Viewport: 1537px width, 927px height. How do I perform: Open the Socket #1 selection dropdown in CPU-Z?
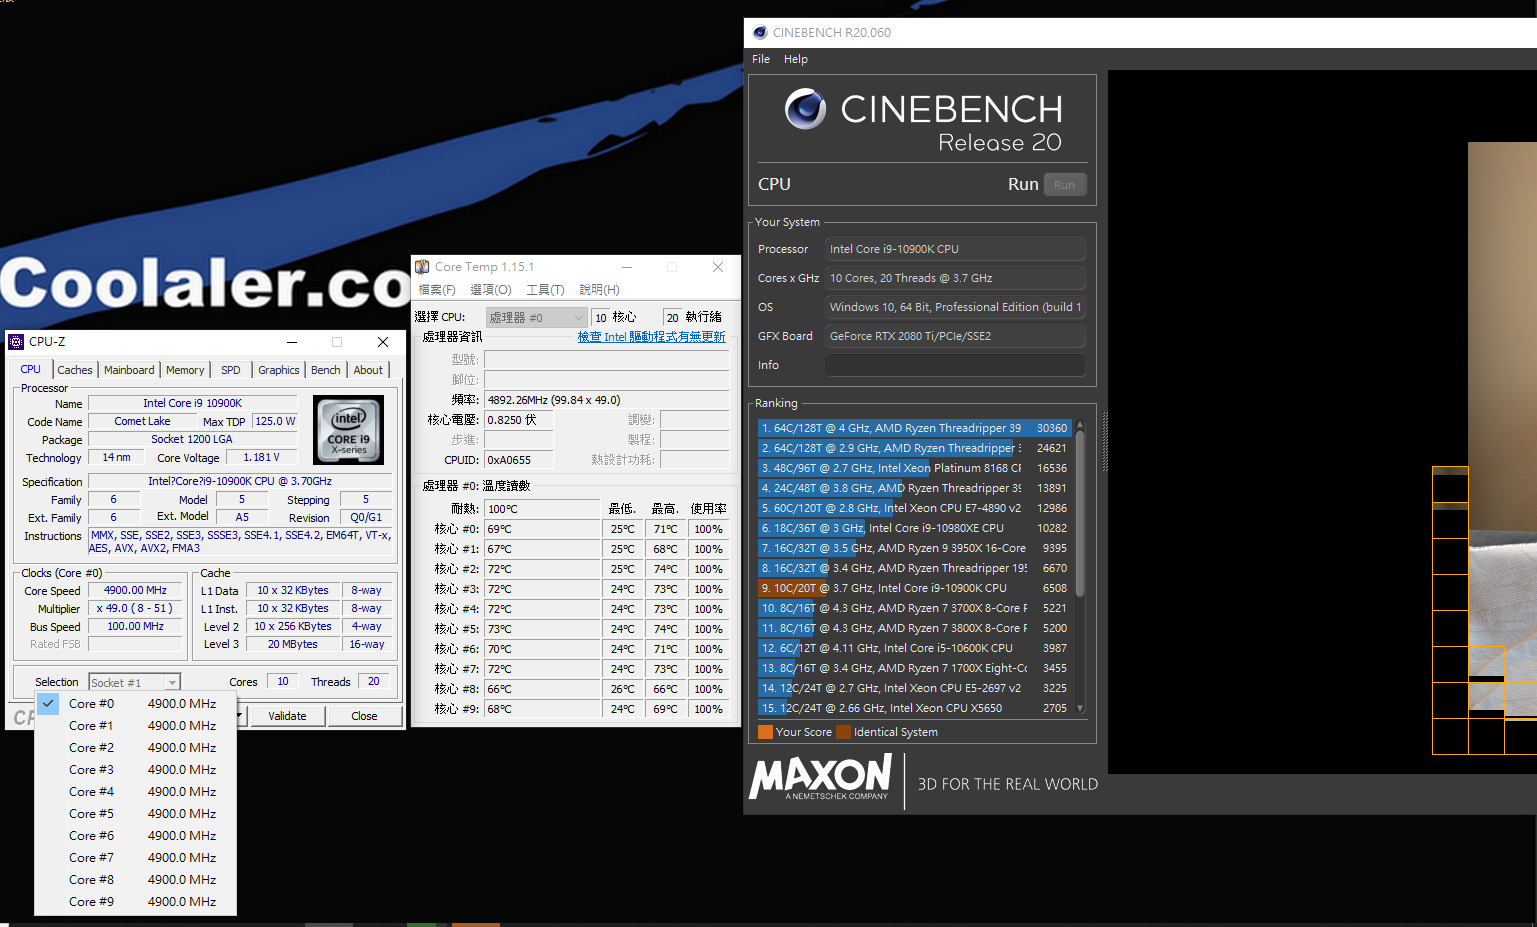pos(135,682)
